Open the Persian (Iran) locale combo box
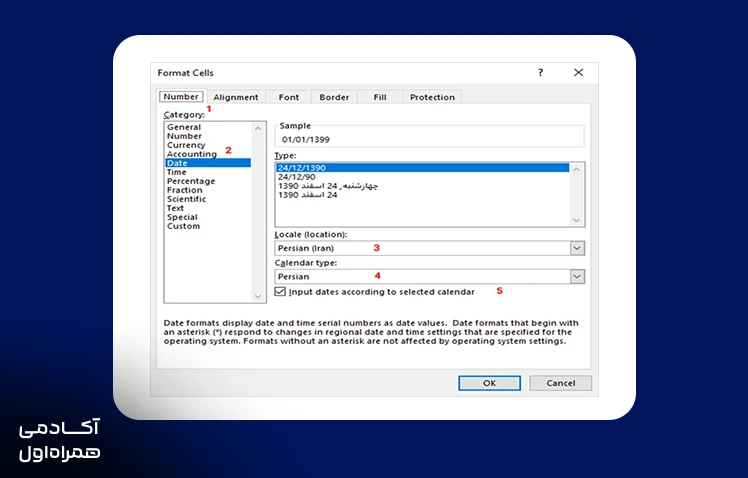The height and width of the screenshot is (478, 748). point(429,248)
